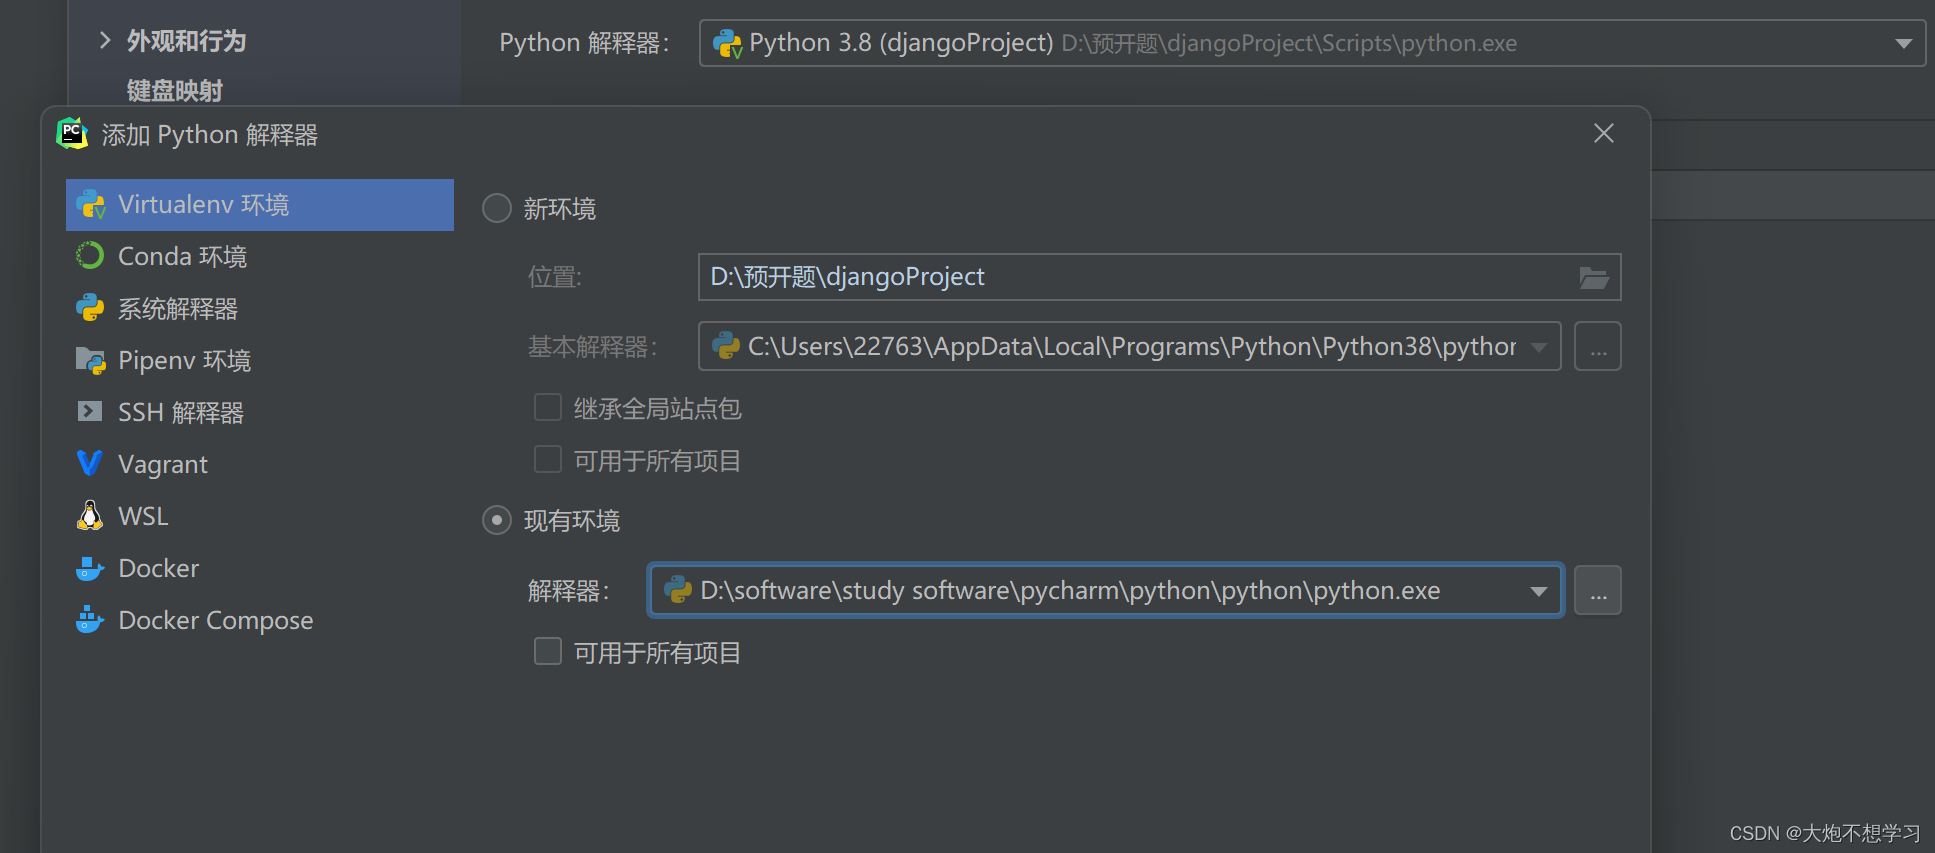Click the Docker whale icon
Viewport: 1935px width, 853px height.
(x=90, y=568)
